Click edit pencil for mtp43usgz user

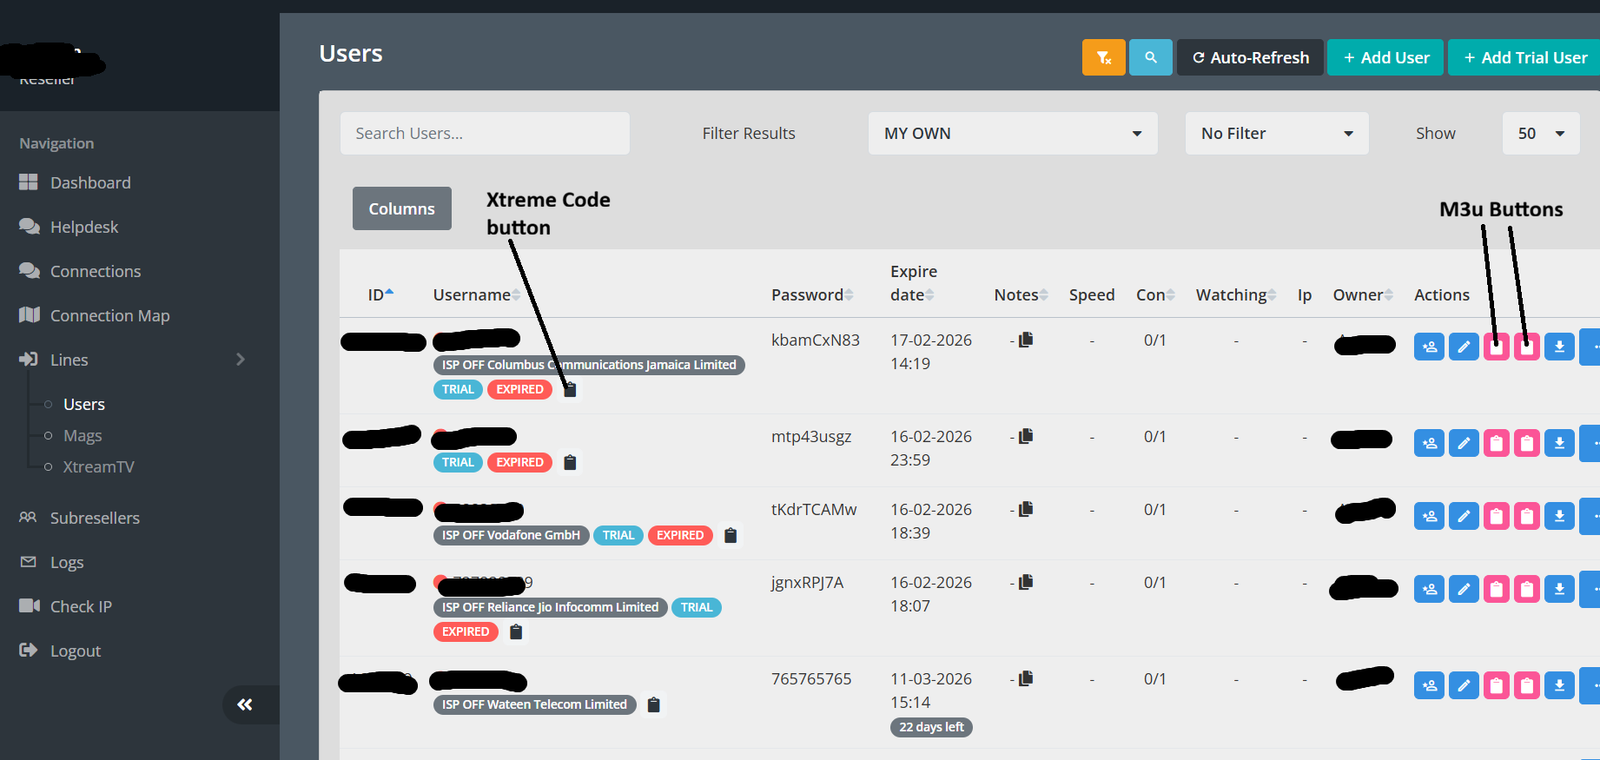tap(1464, 443)
